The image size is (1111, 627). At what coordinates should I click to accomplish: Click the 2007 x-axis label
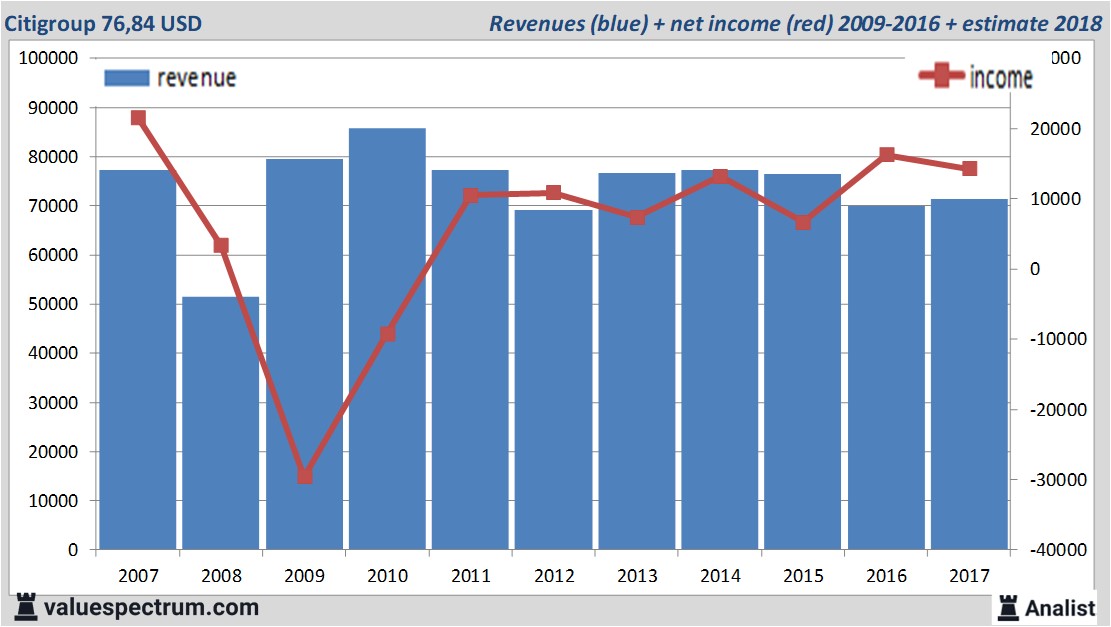coord(138,575)
